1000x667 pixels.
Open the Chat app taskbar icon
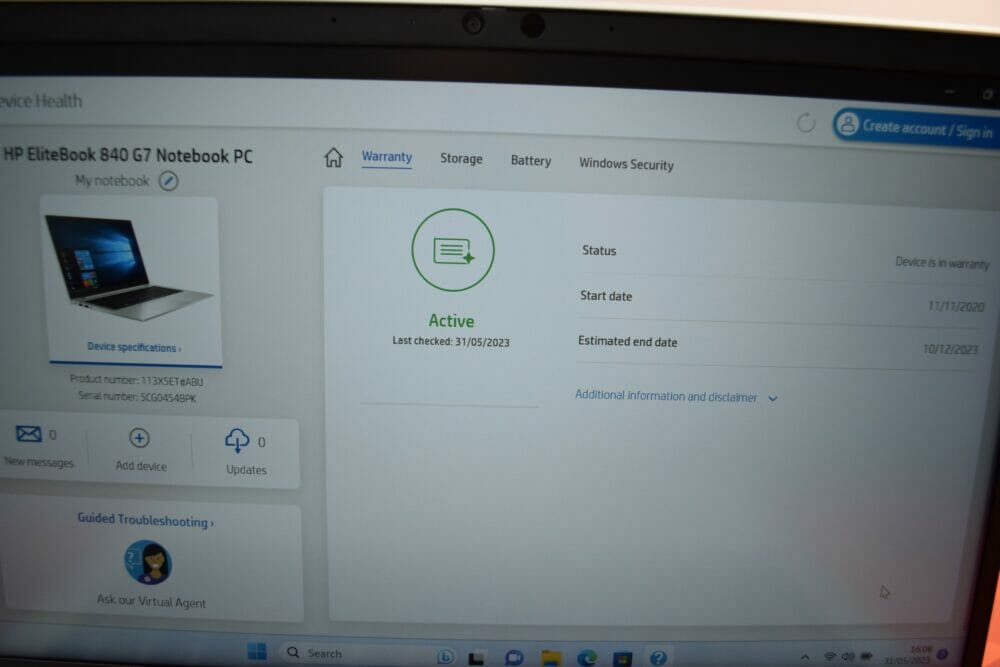(514, 657)
